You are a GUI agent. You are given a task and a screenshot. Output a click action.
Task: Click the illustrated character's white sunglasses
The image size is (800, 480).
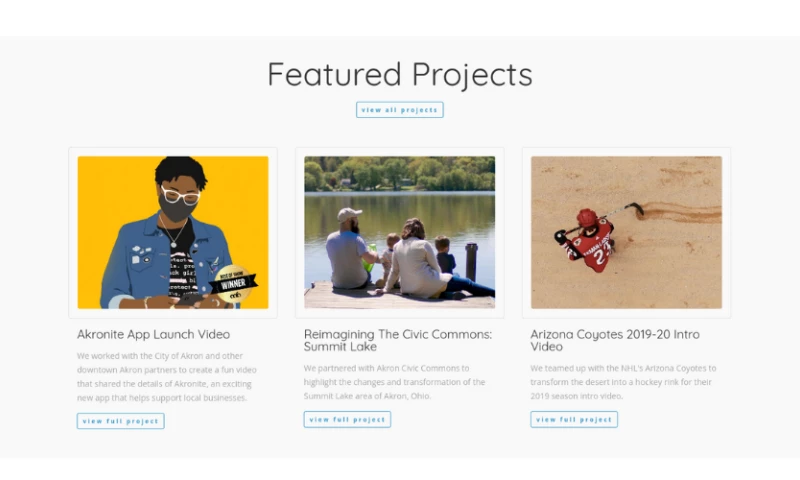coord(179,195)
